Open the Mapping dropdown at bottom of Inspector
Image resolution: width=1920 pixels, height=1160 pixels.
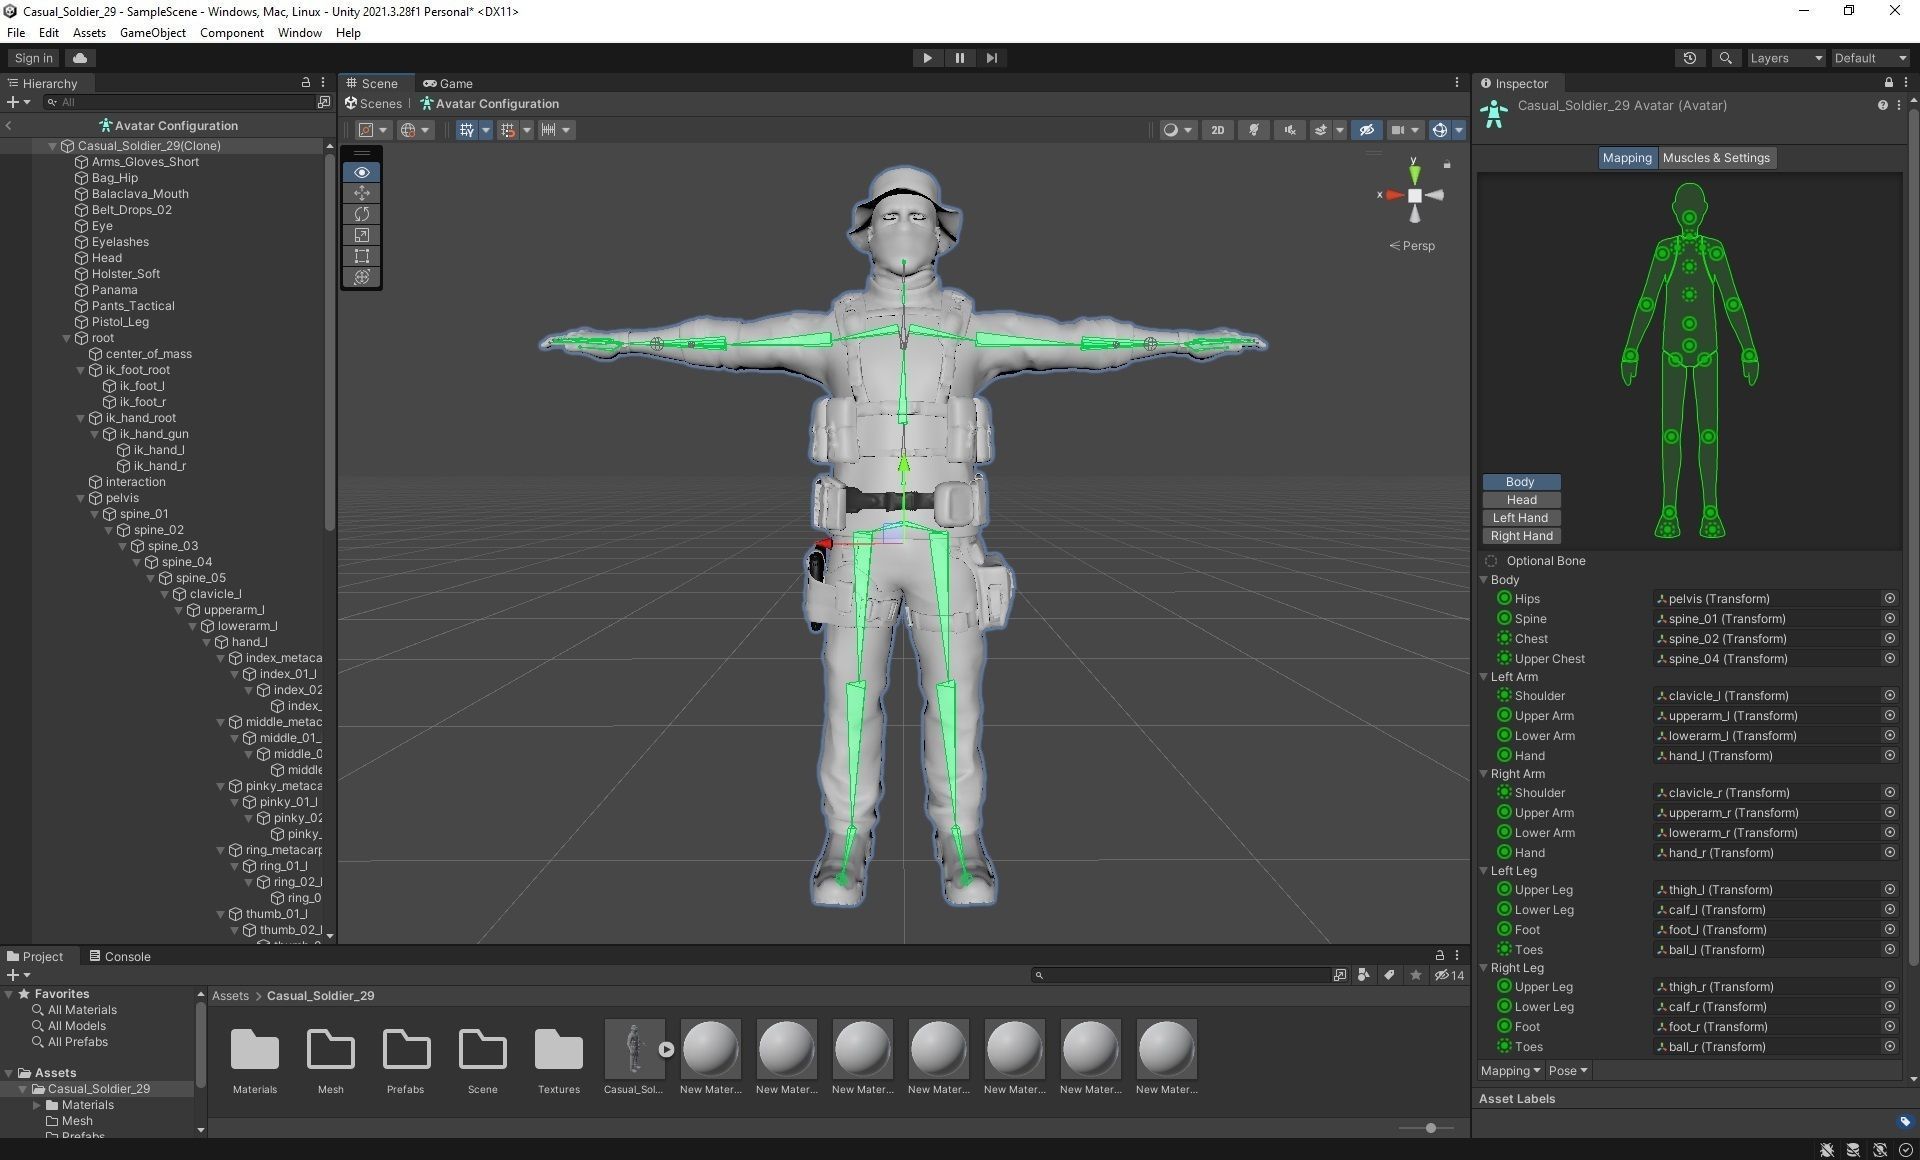click(x=1510, y=1071)
